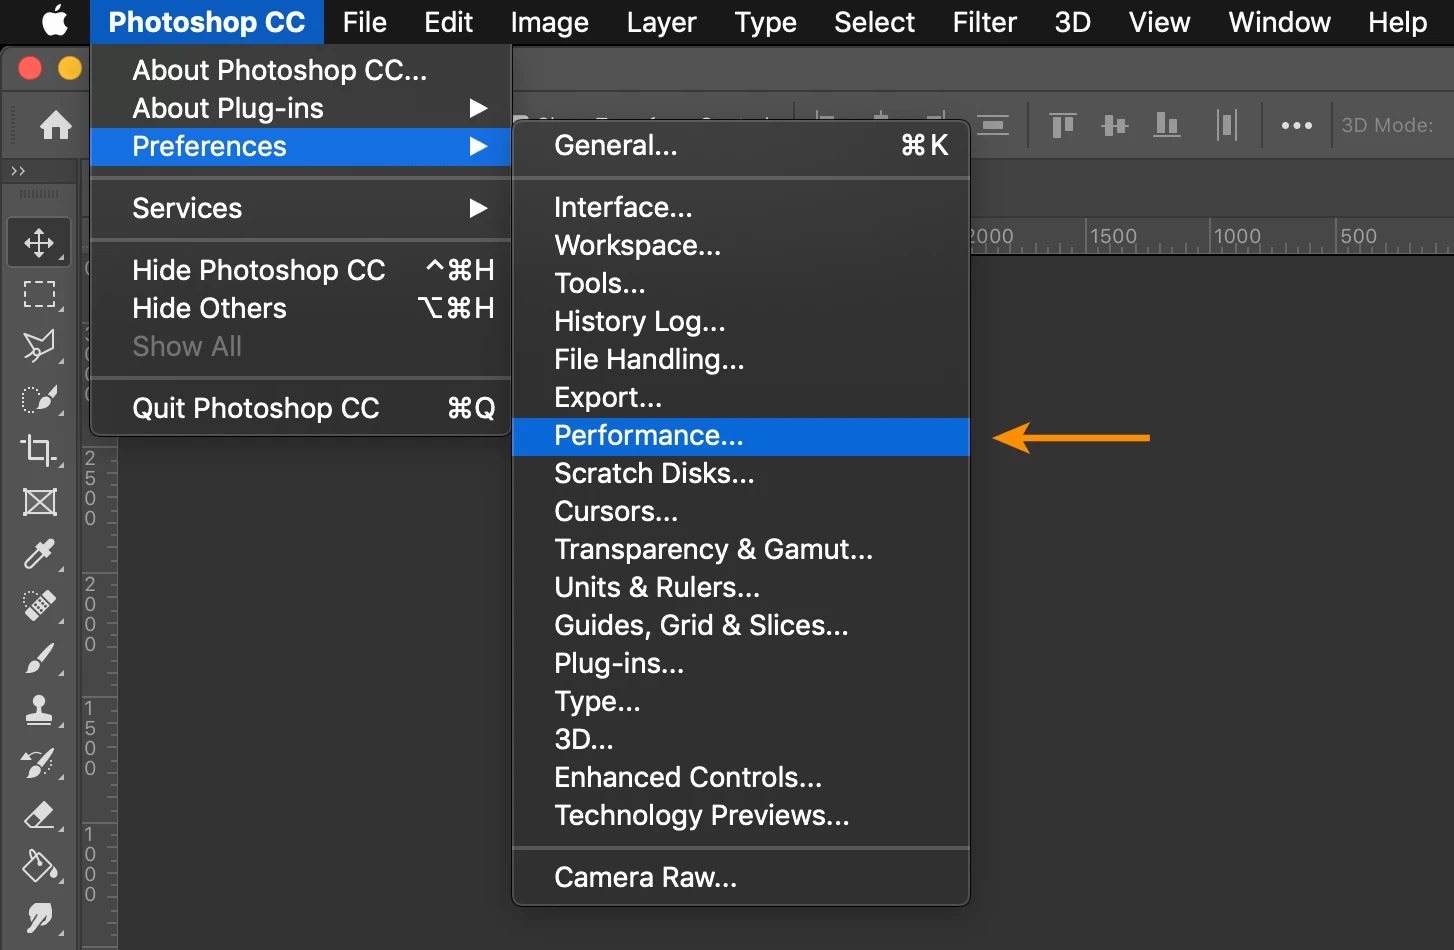This screenshot has width=1454, height=950.
Task: Choose Quit Photoshop CC
Action: point(301,408)
